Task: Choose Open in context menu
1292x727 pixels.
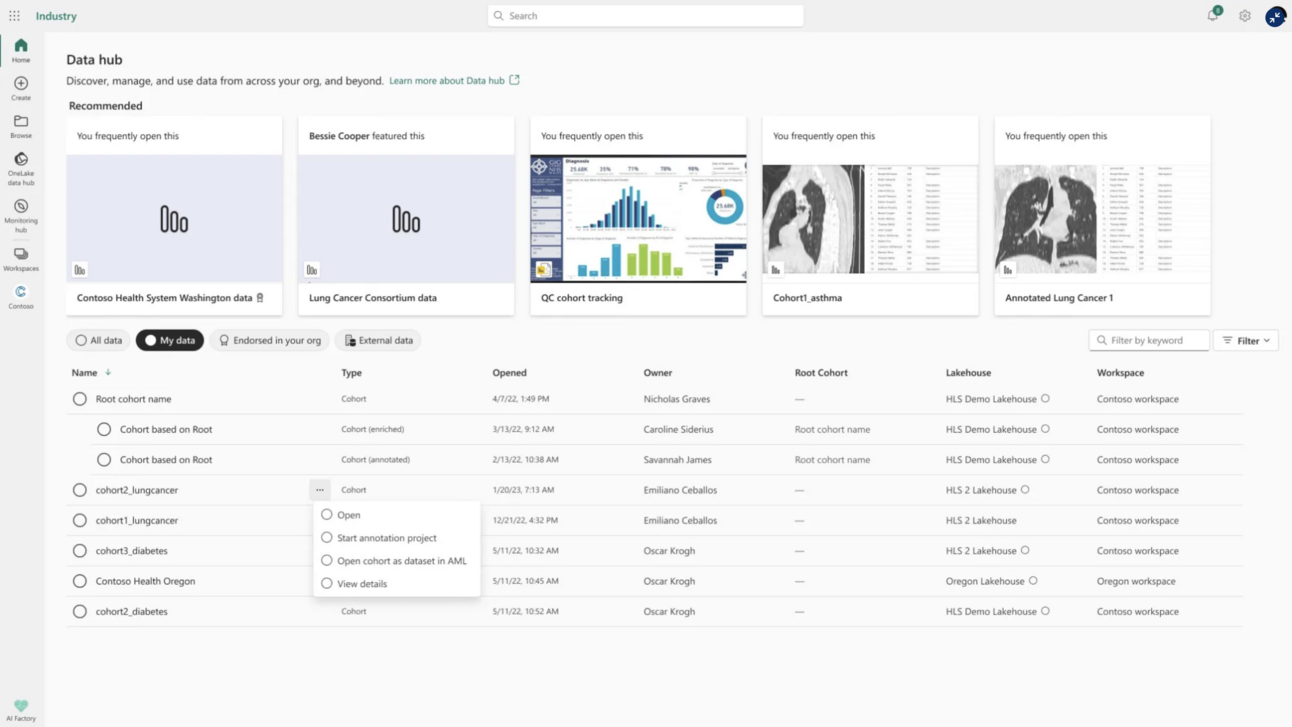Action: tap(396, 515)
